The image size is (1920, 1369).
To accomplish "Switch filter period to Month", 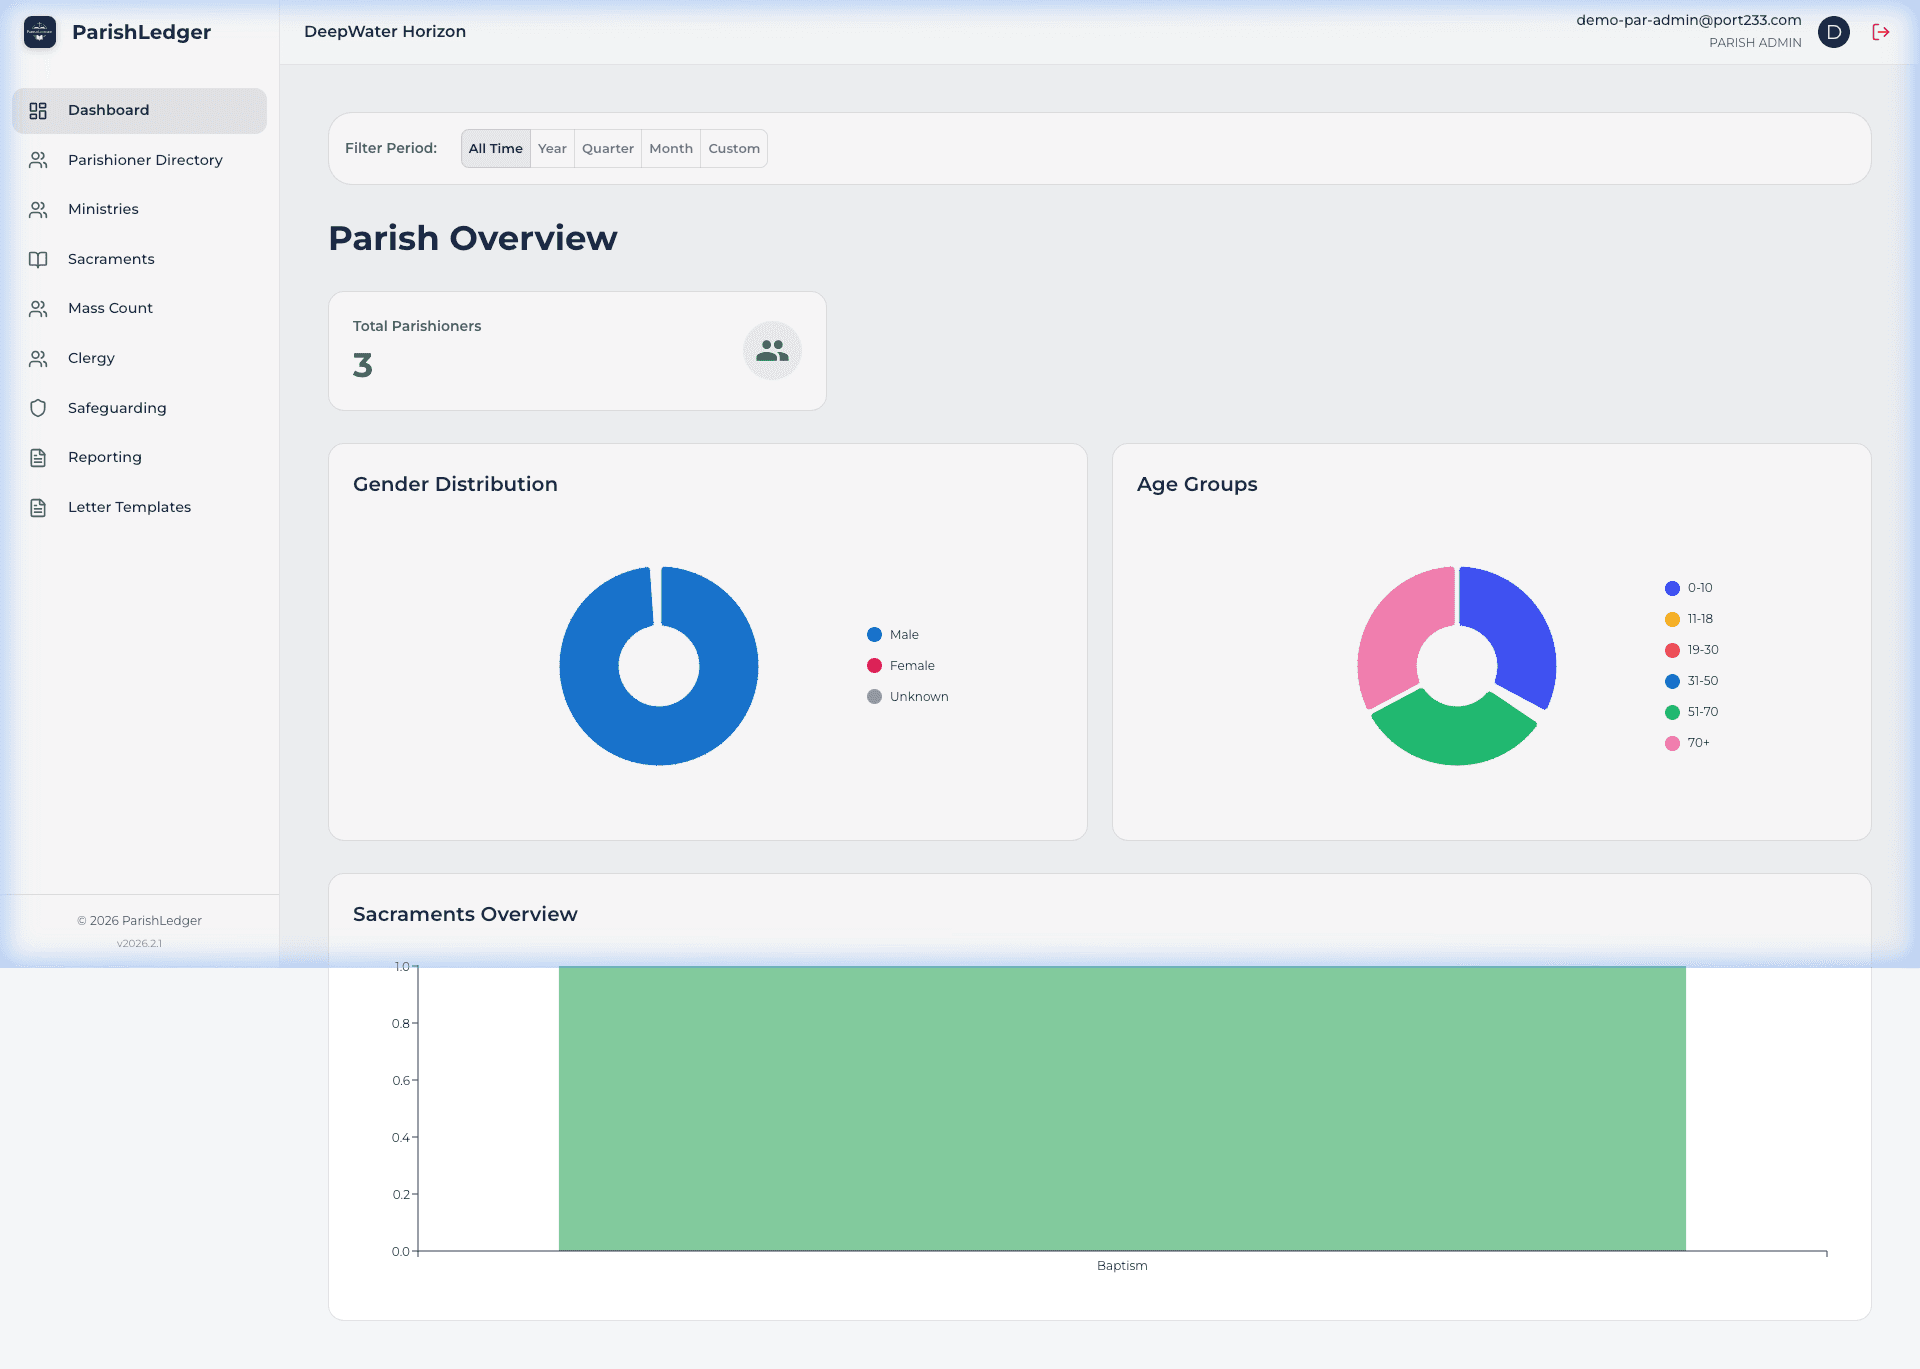I will 670,148.
